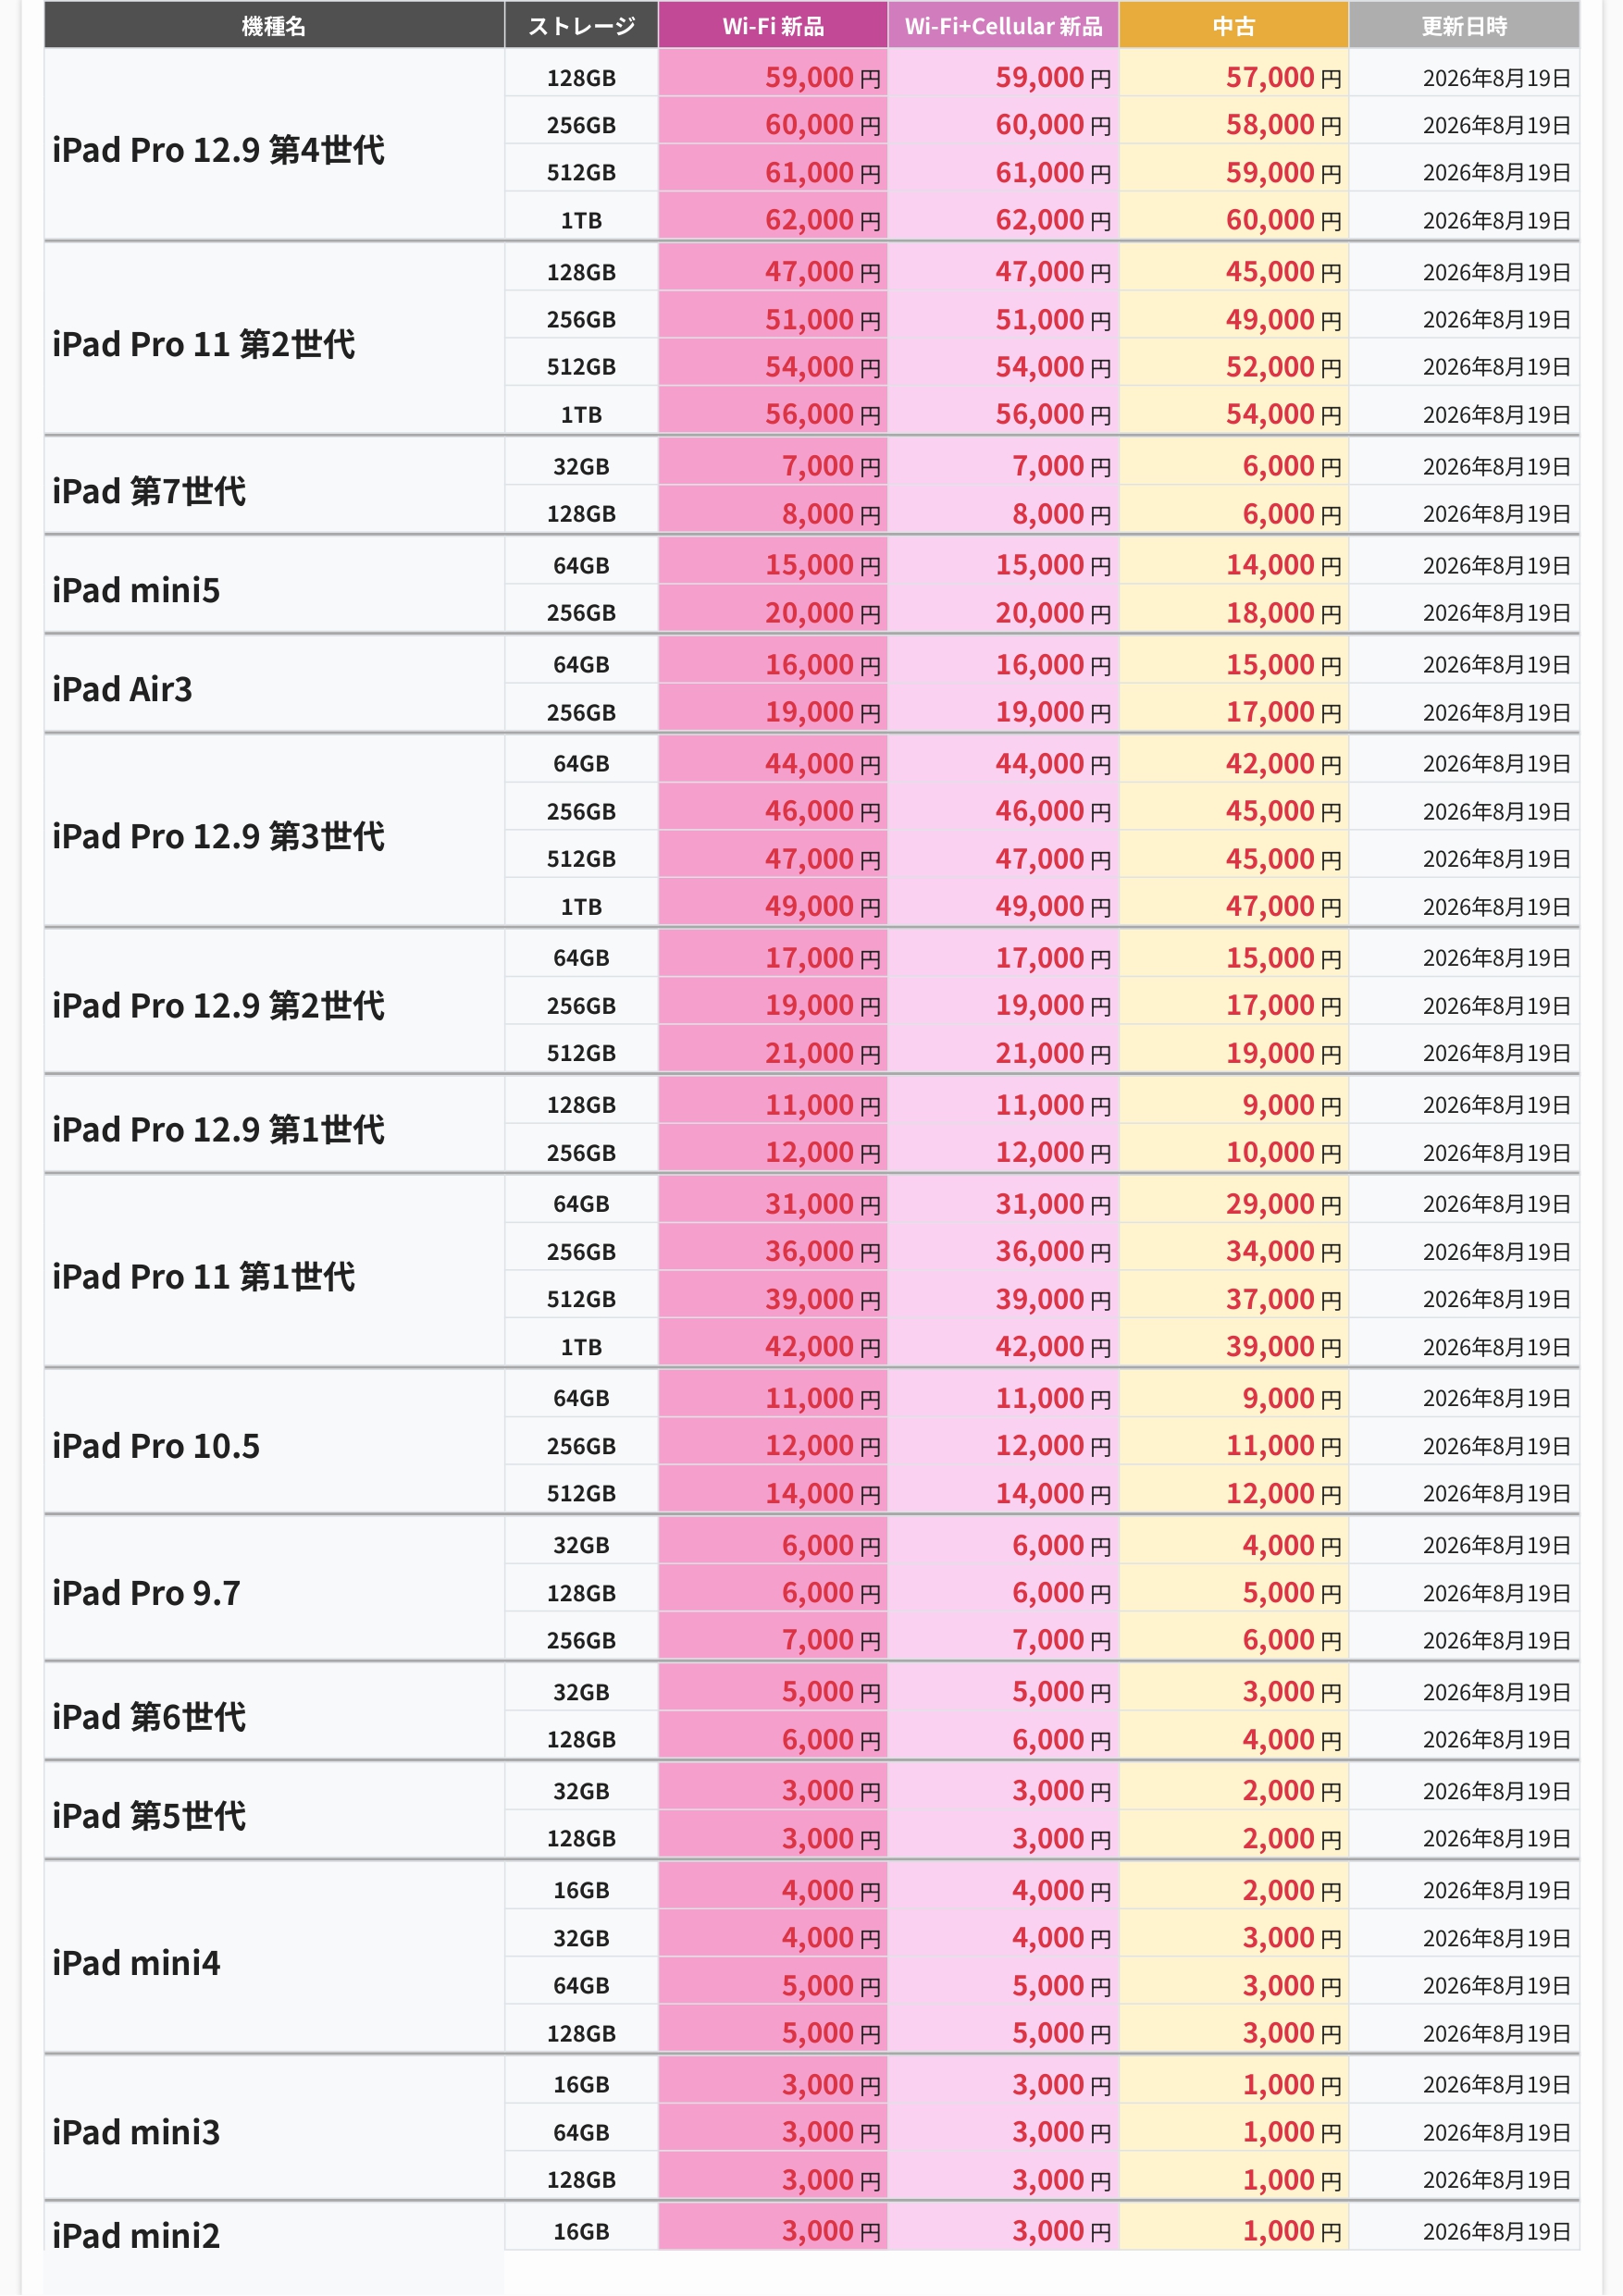This screenshot has height=2296, width=1623.
Task: Click the iPad Pro 9.7 model name
Action: pyautogui.click(x=146, y=1592)
